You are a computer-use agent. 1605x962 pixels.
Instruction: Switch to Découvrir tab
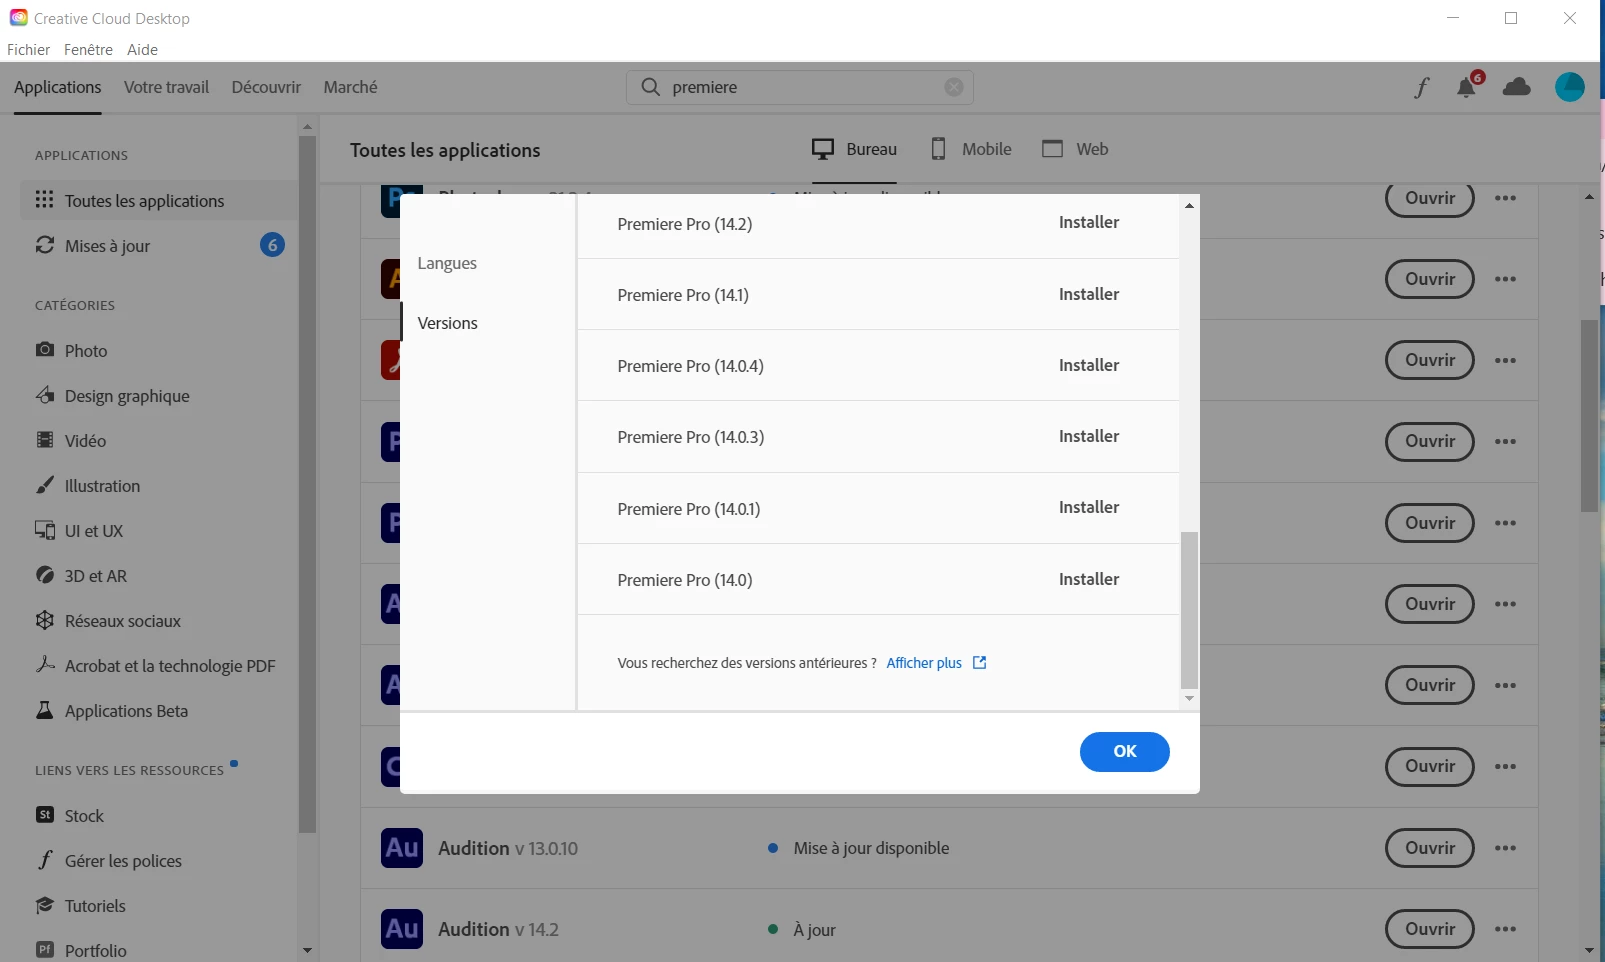coord(266,87)
